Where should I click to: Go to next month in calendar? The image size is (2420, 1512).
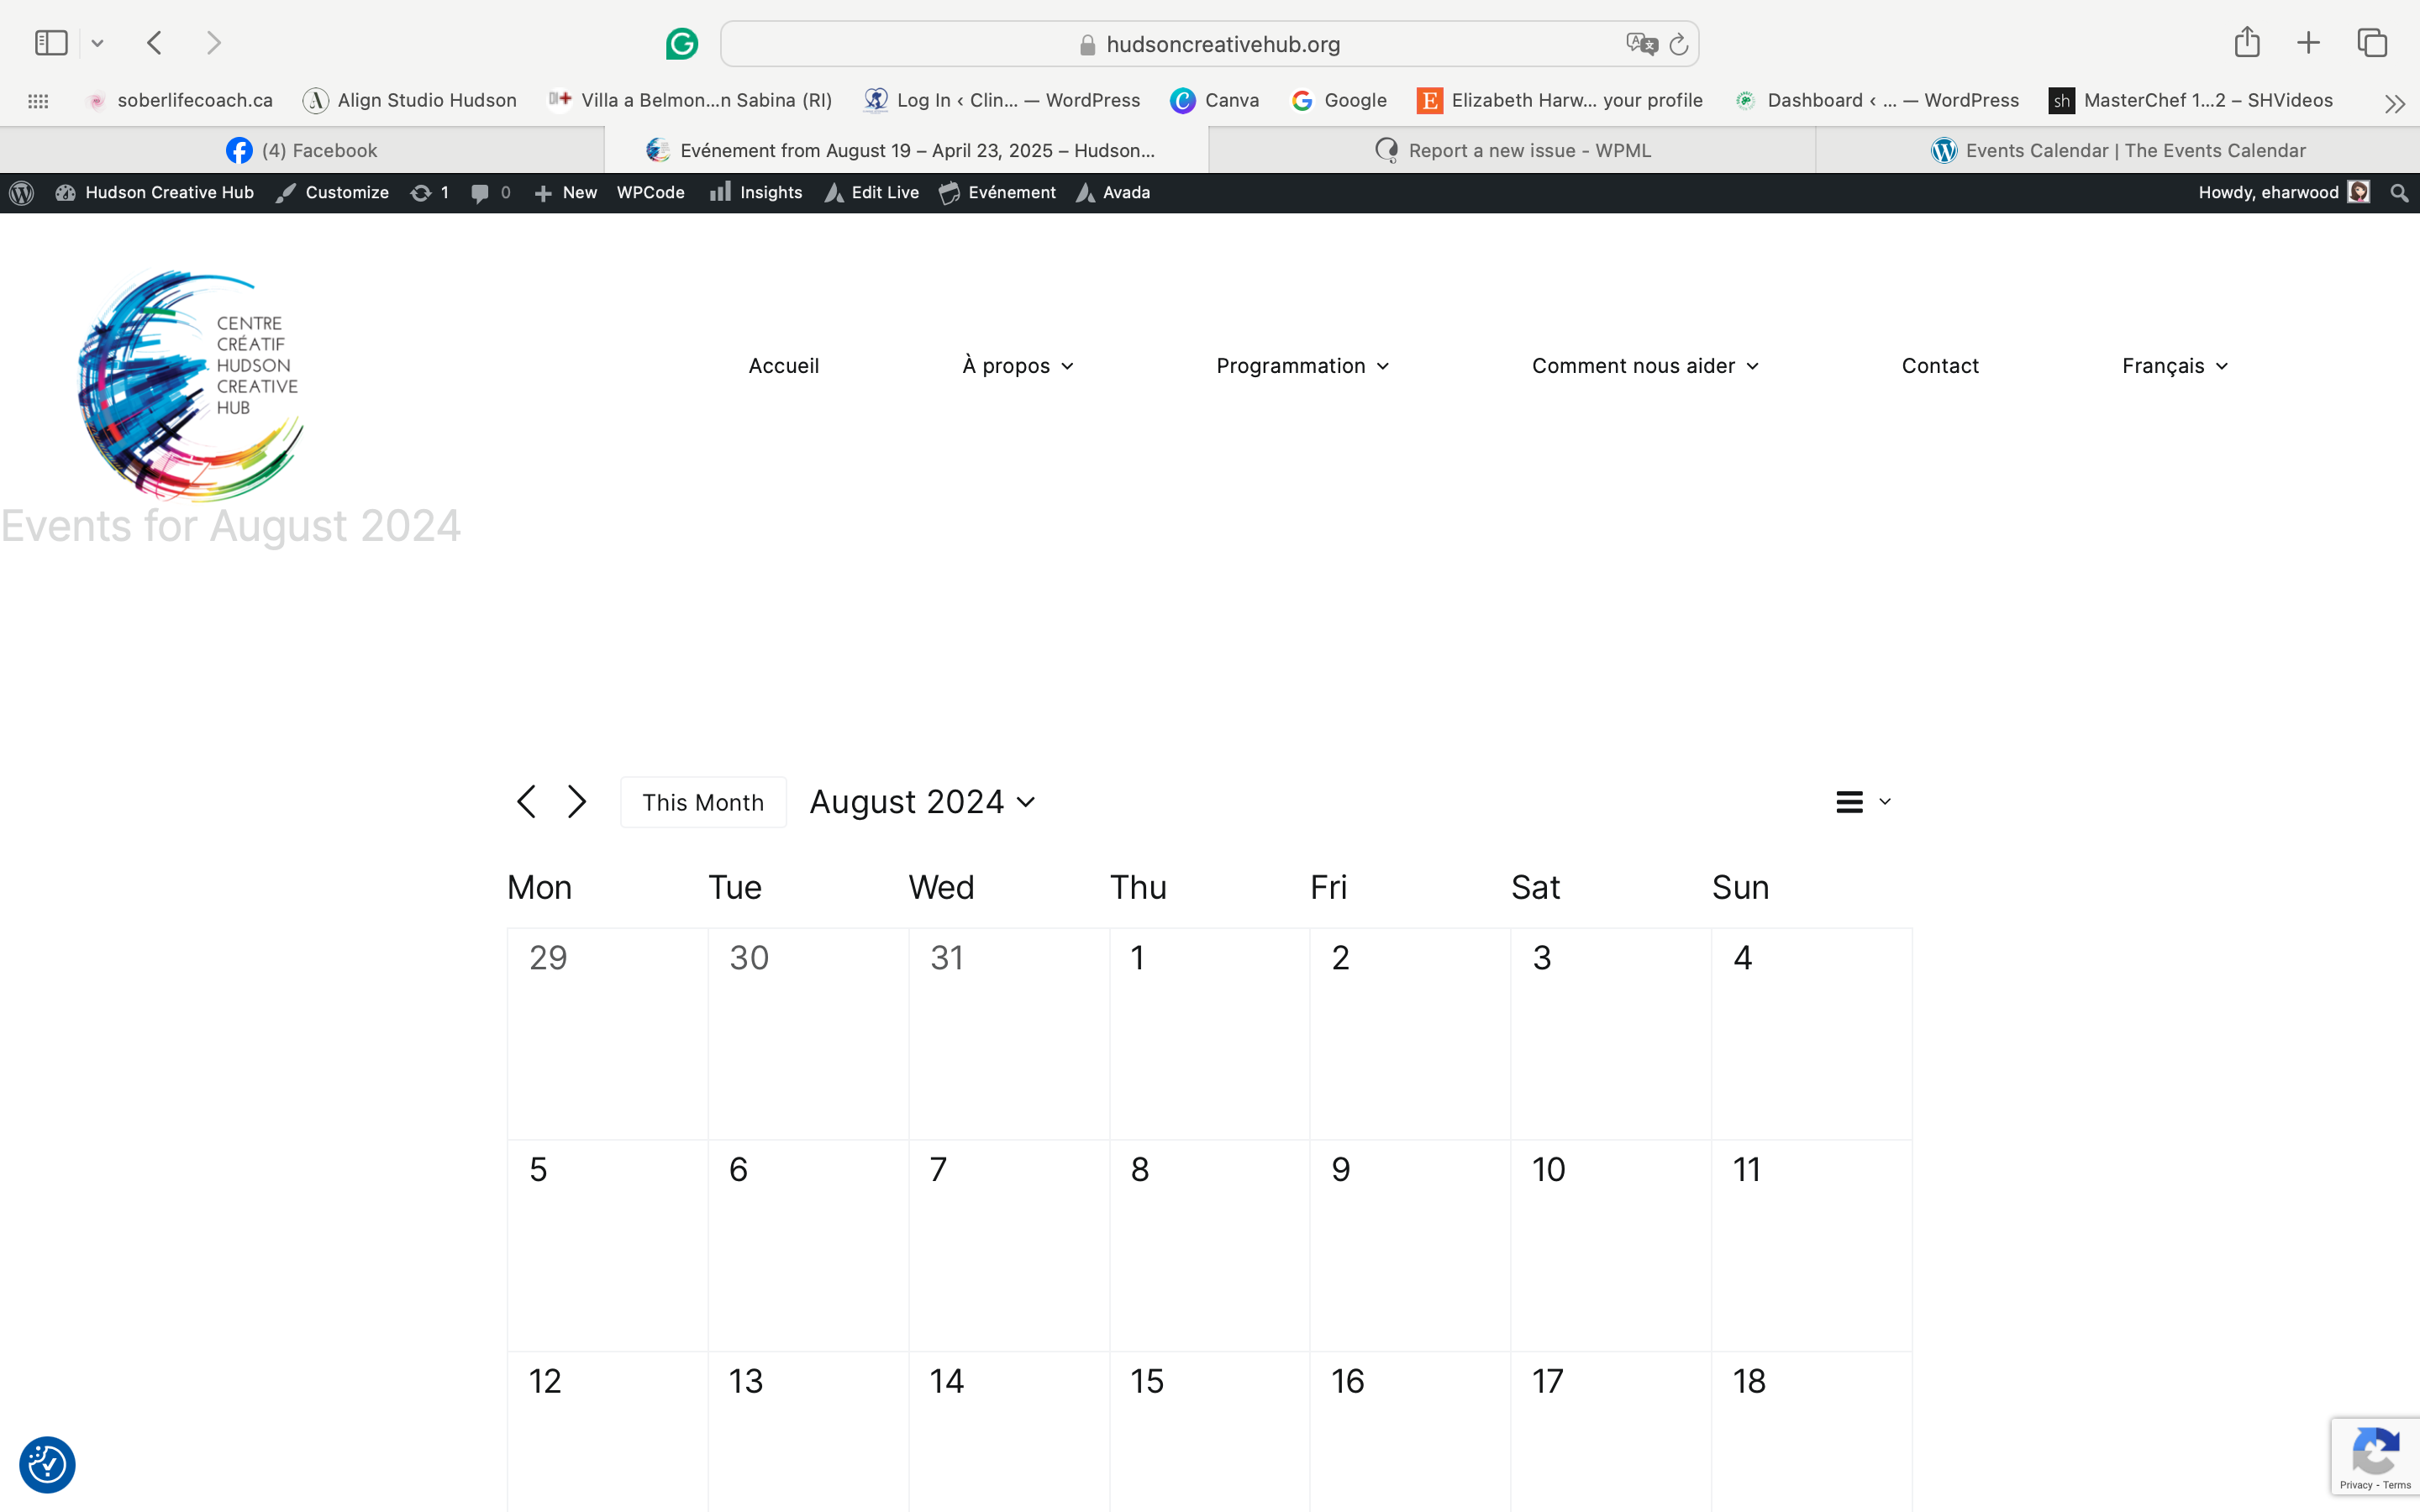click(x=577, y=802)
